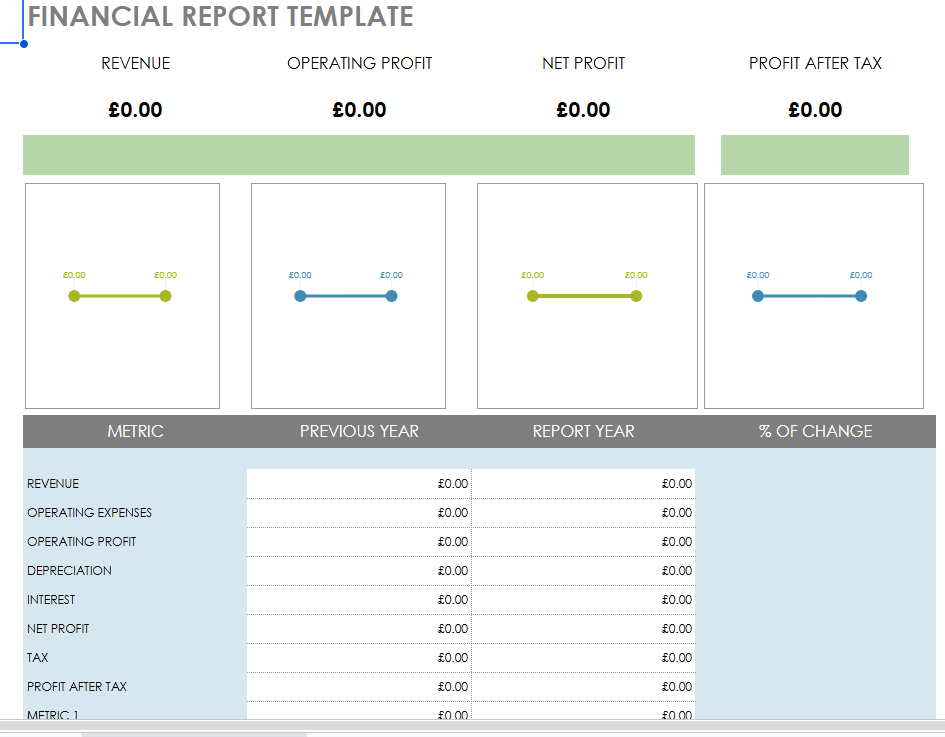This screenshot has height=737, width=945.
Task: Select the bold £0.00 total under the NET PROFIT heading
Action: (583, 110)
